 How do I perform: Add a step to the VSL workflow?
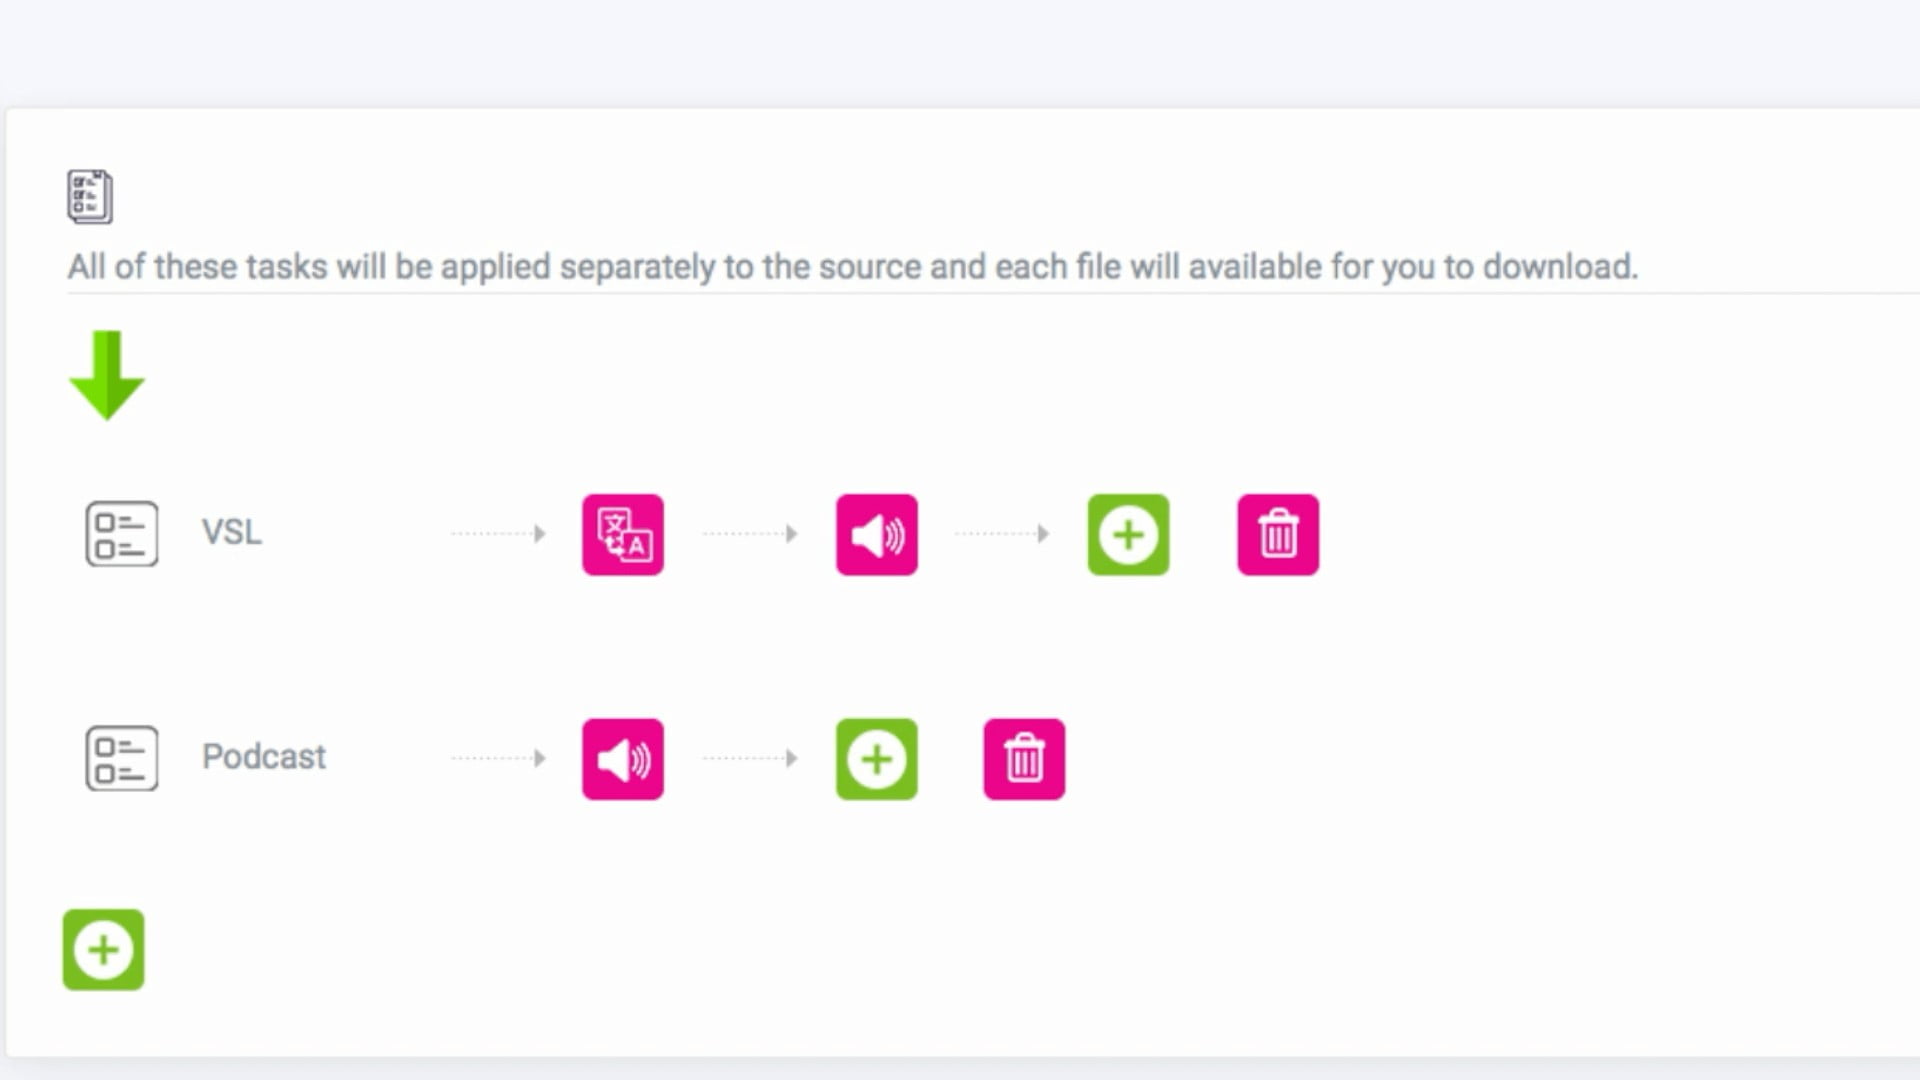pyautogui.click(x=1128, y=535)
